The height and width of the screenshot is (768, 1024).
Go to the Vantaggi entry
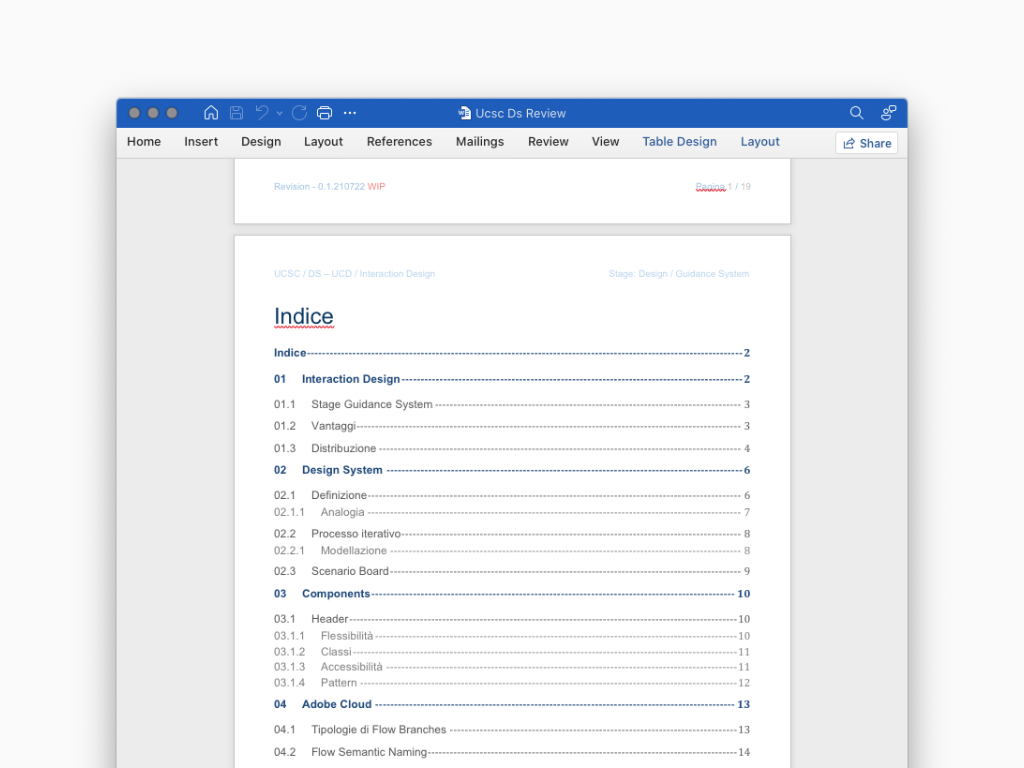tap(511, 426)
